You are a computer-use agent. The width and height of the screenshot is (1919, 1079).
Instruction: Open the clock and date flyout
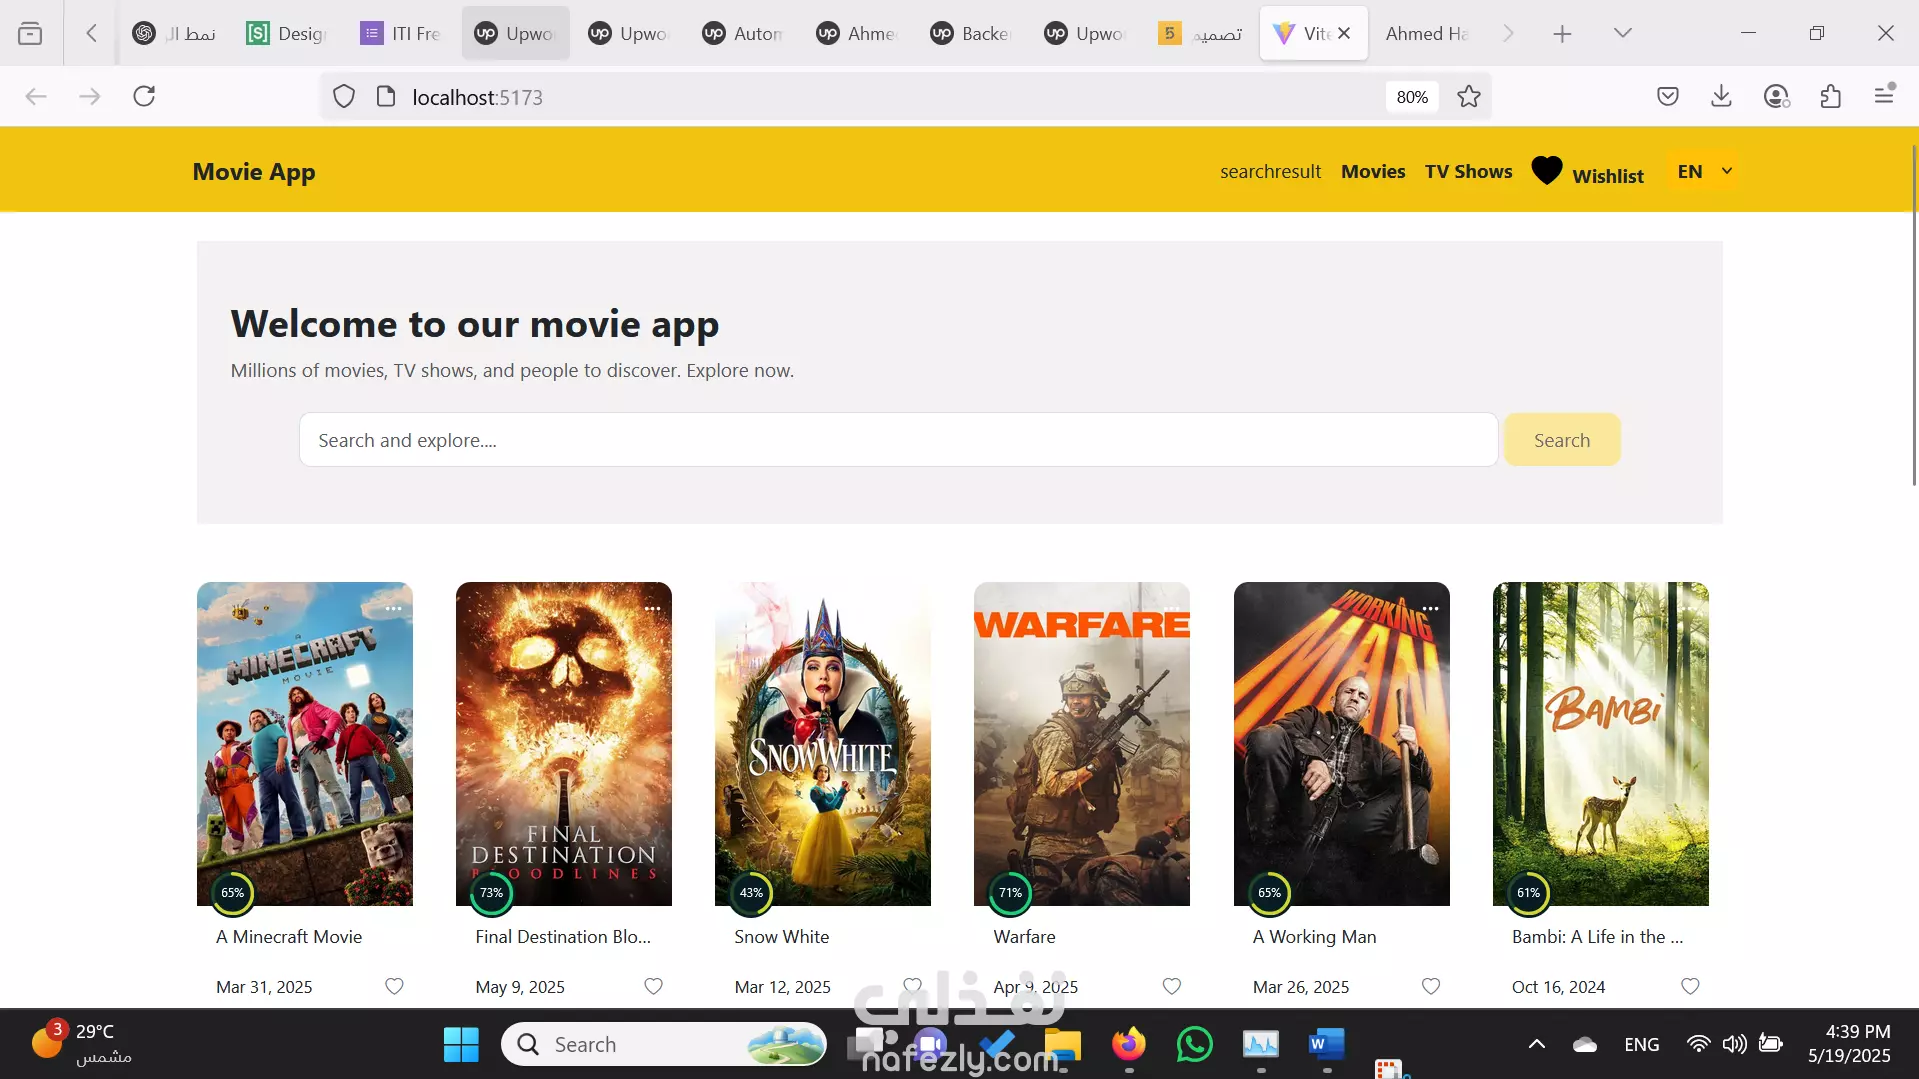1849,1044
